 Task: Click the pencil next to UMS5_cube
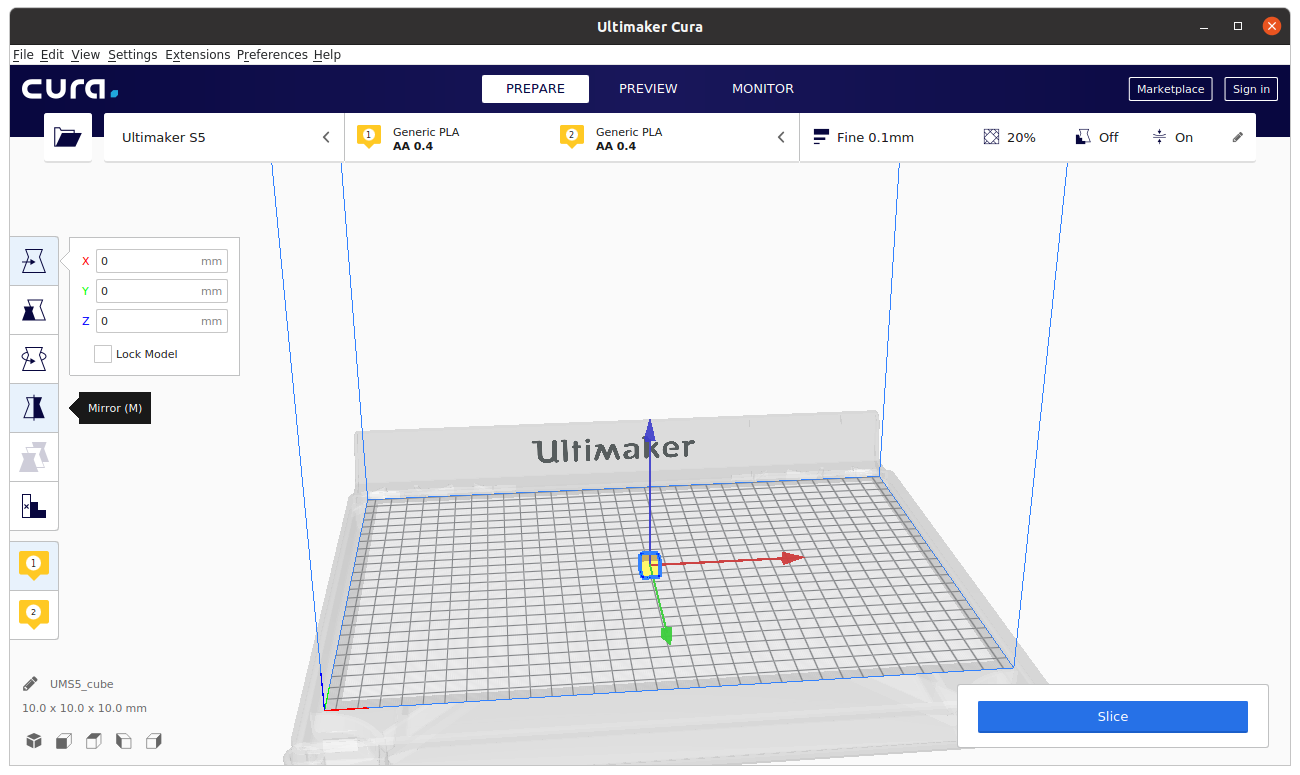tap(31, 684)
